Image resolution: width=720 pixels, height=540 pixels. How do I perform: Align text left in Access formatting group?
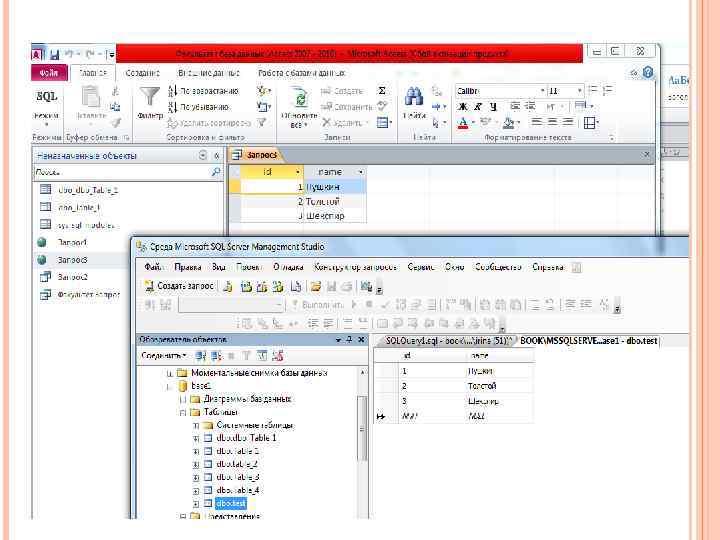point(536,122)
